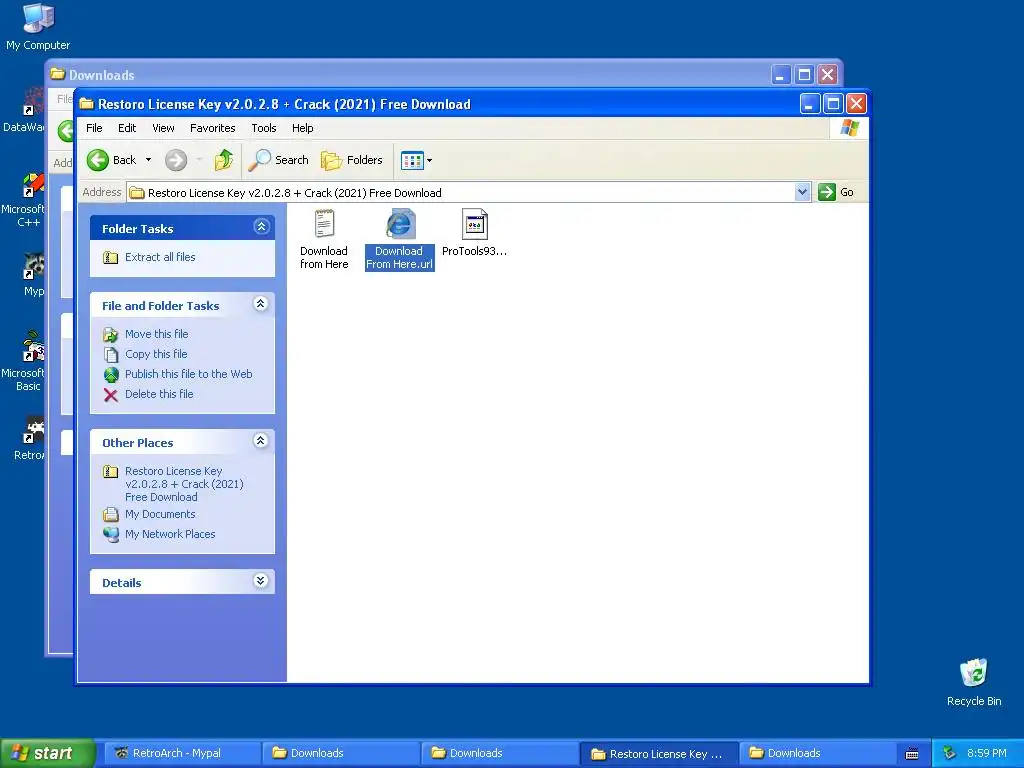Image resolution: width=1024 pixels, height=768 pixels.
Task: Select the Download From Here.url shortcut icon
Action: 400,224
